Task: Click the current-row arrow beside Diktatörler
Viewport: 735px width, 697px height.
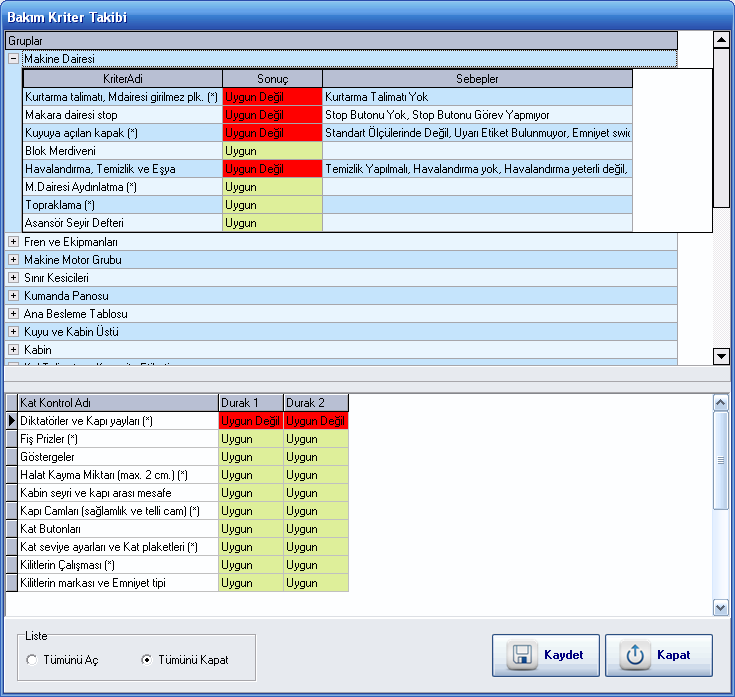Action: 12,421
